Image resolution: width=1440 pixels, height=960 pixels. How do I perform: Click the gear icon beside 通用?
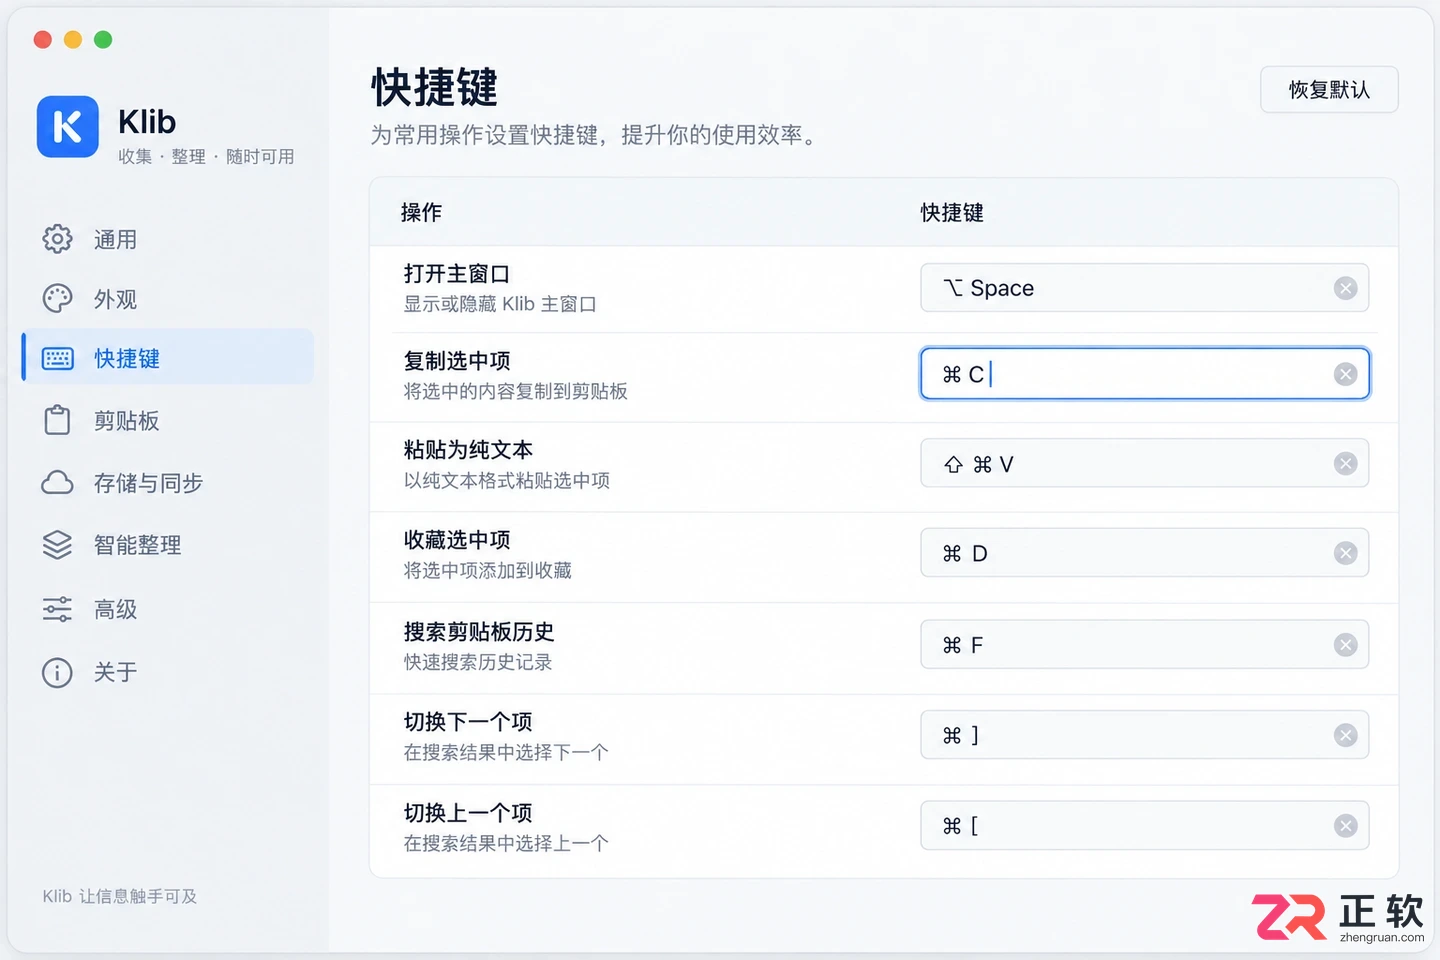point(57,239)
